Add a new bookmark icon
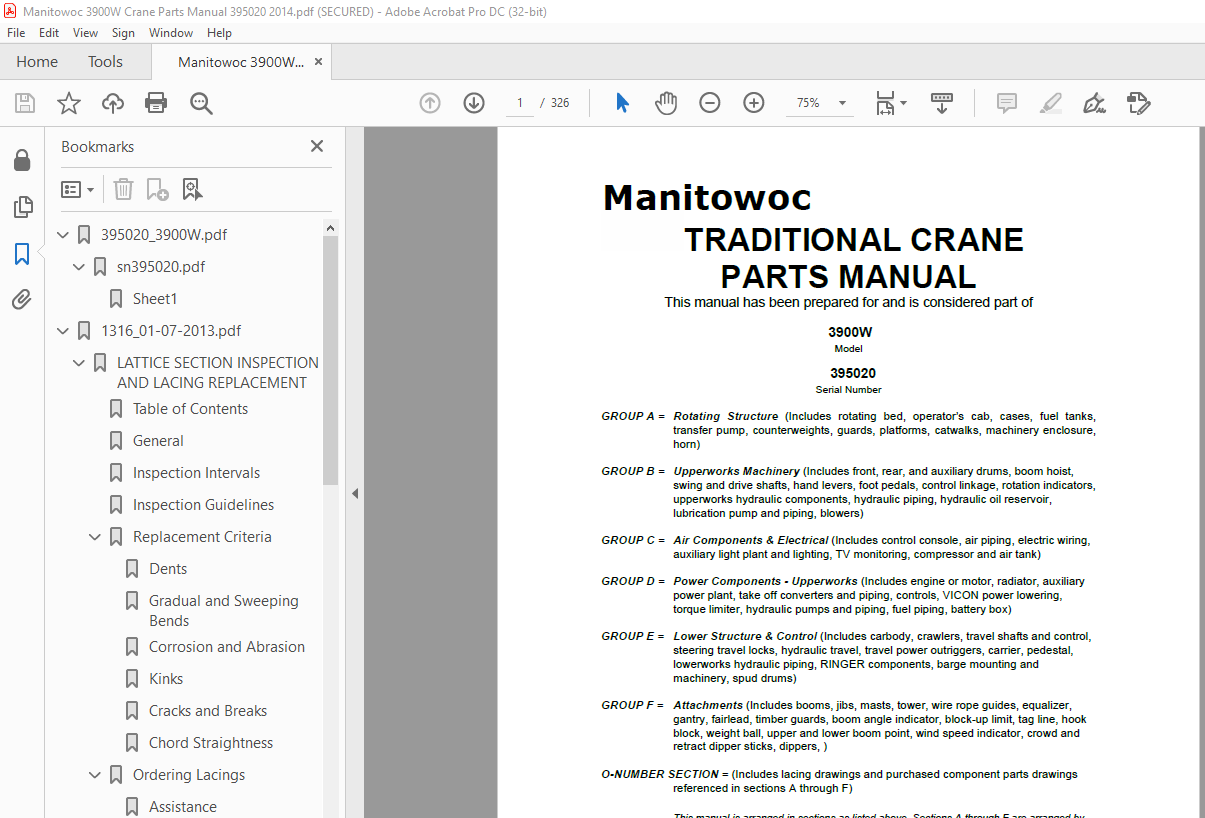Image resolution: width=1205 pixels, height=818 pixels. tap(157, 189)
